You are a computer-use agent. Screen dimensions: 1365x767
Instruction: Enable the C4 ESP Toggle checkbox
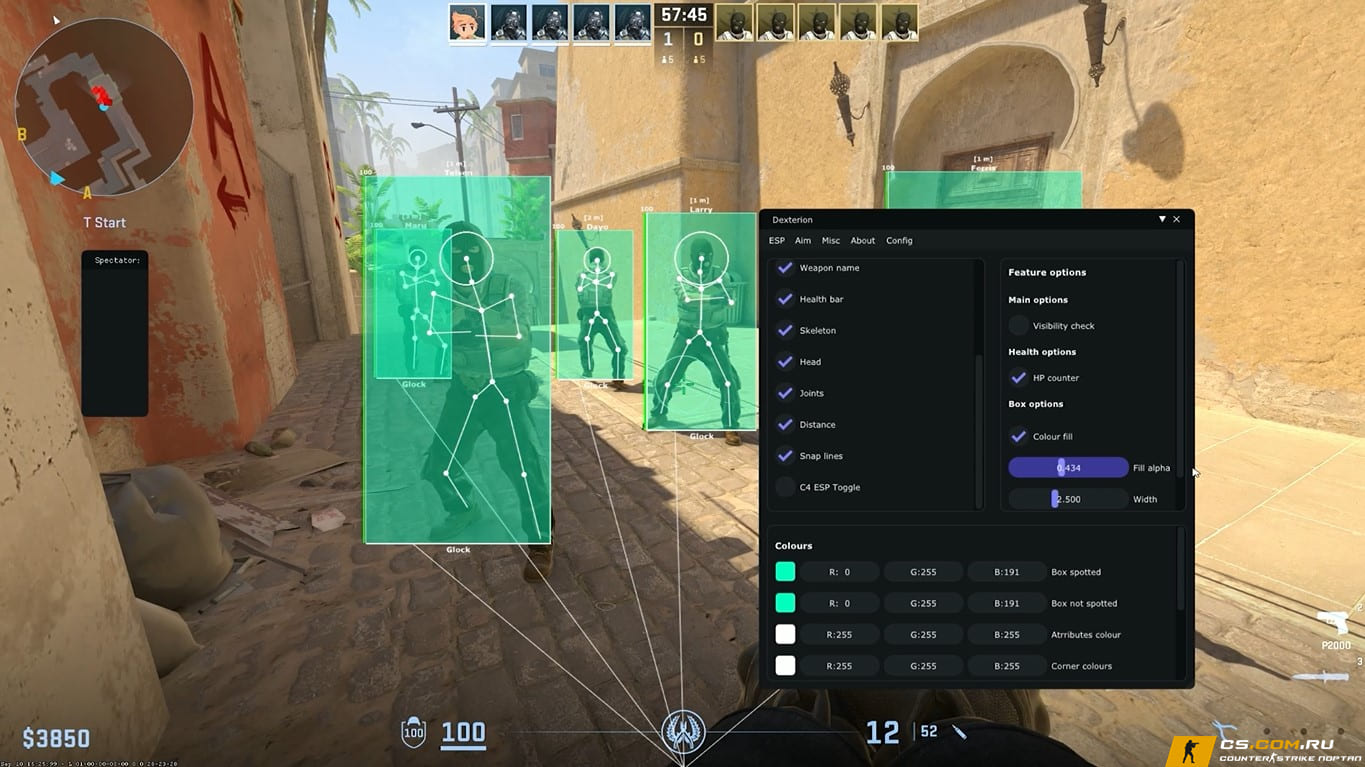tap(786, 487)
